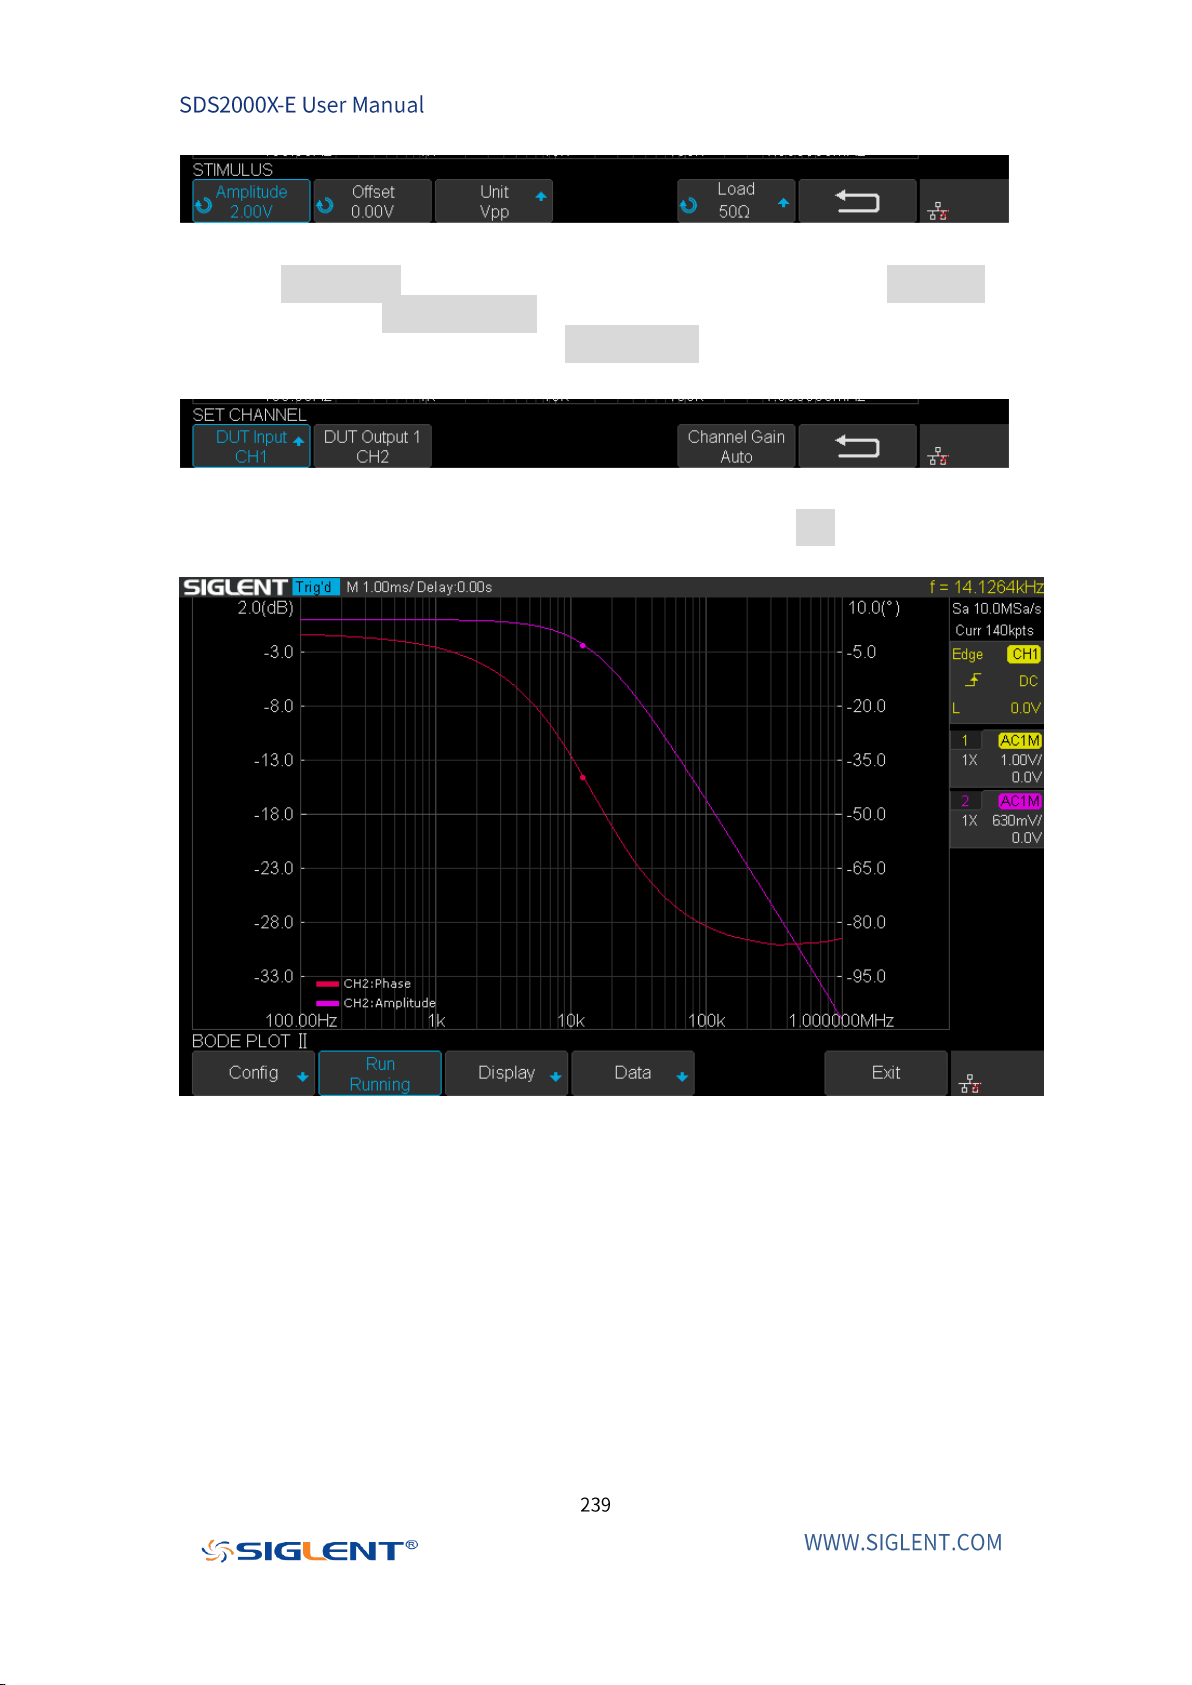
Task: Click the frequency readout f = 14.1264kHz
Action: (x=986, y=587)
